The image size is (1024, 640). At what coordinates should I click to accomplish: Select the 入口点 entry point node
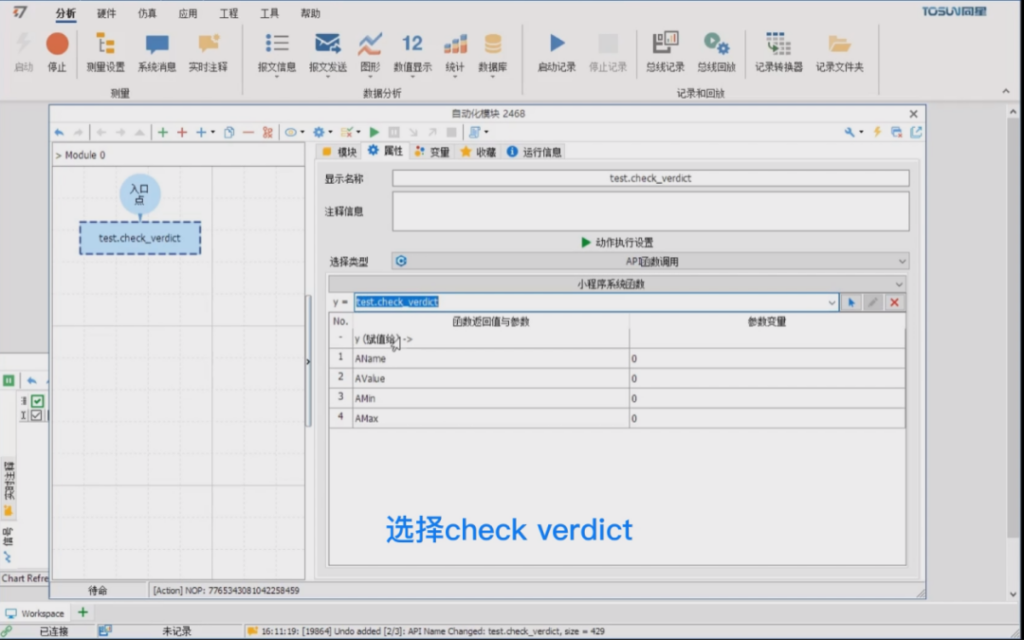[x=140, y=194]
